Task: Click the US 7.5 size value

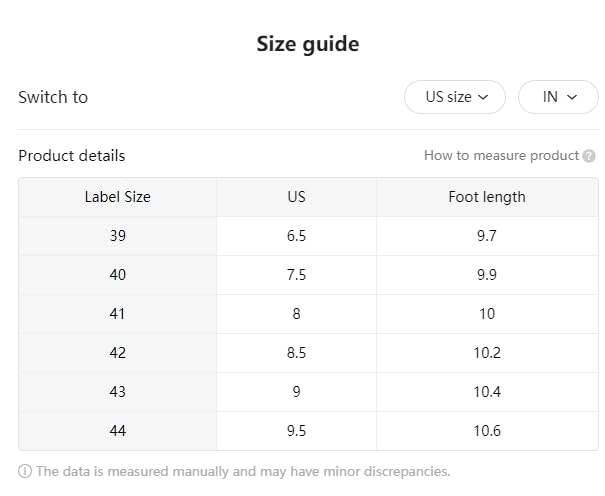Action: coord(296,275)
